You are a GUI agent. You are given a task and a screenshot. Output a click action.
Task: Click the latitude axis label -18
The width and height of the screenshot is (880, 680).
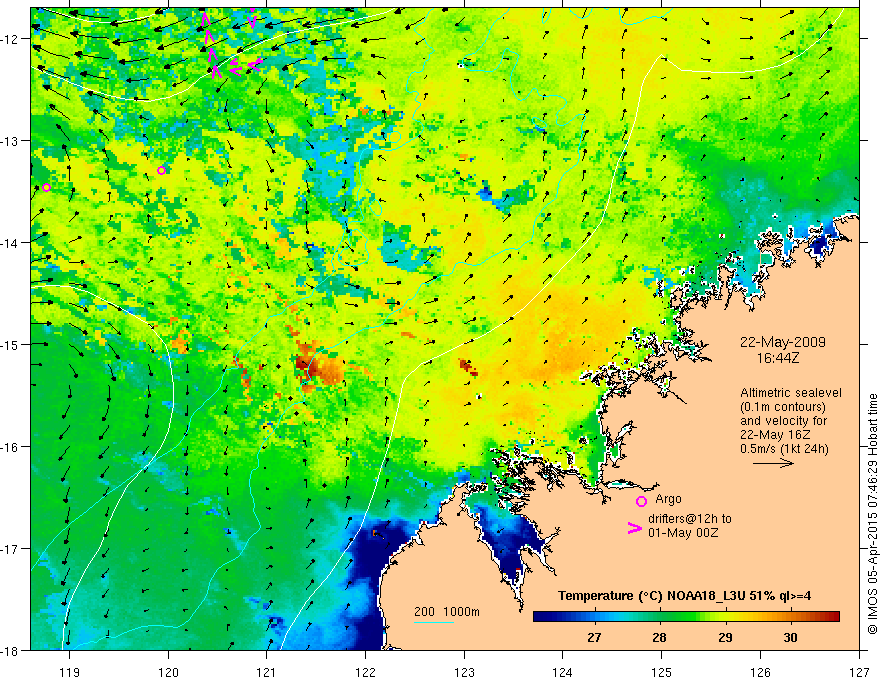pos(10,650)
